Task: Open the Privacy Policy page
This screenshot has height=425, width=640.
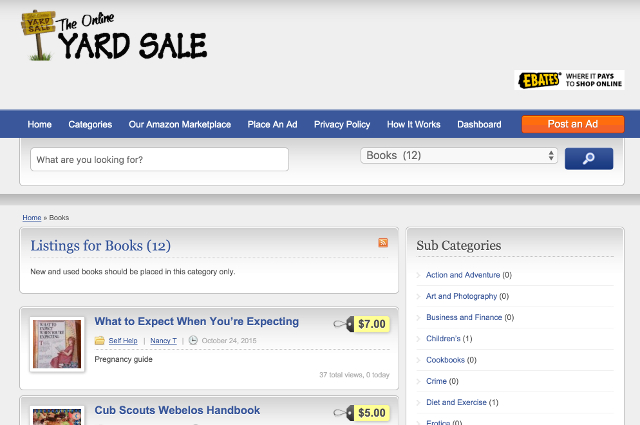Action: [x=342, y=125]
